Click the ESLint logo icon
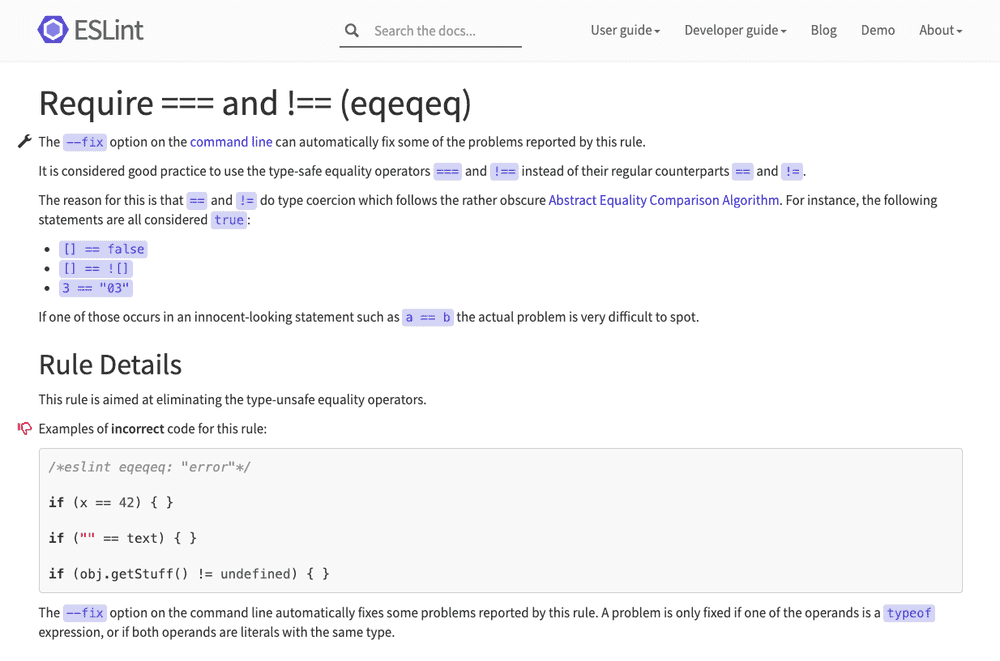 click(x=54, y=30)
